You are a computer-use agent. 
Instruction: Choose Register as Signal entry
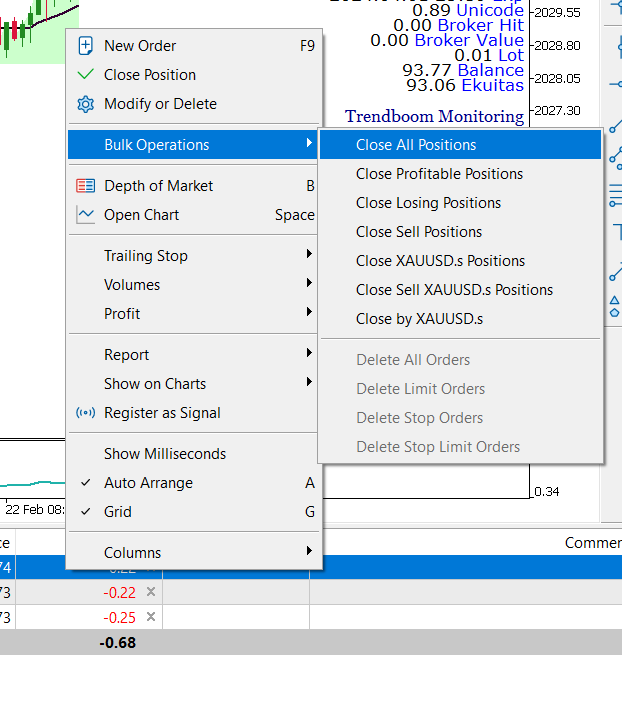coord(194,413)
